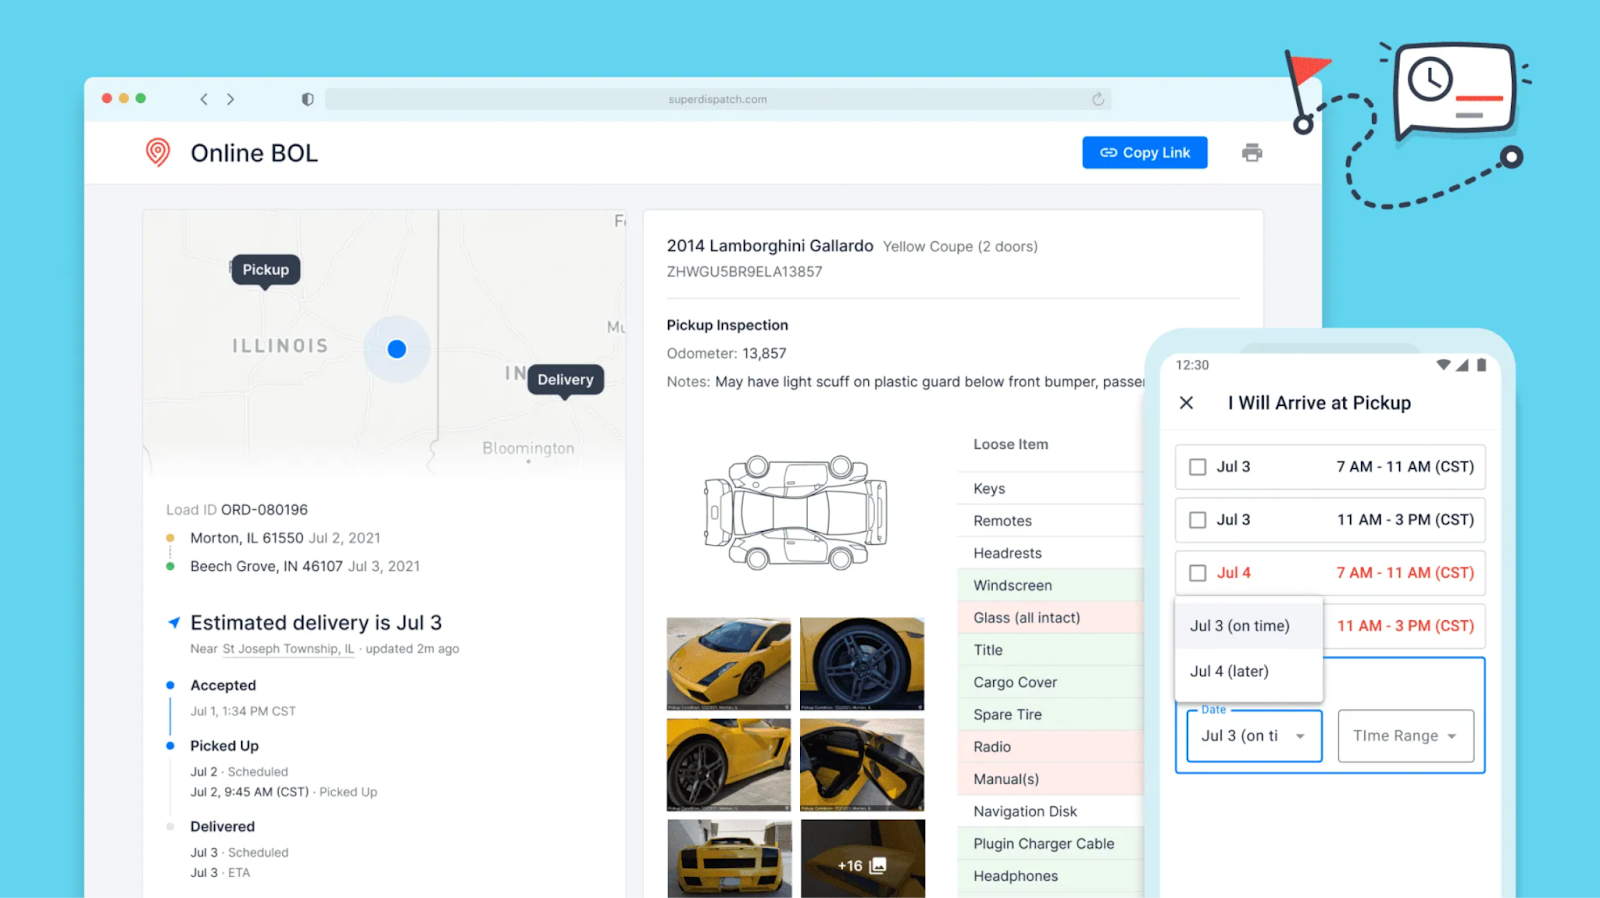Click the Spare Tire row
Image resolution: width=1600 pixels, height=898 pixels.
1050,715
